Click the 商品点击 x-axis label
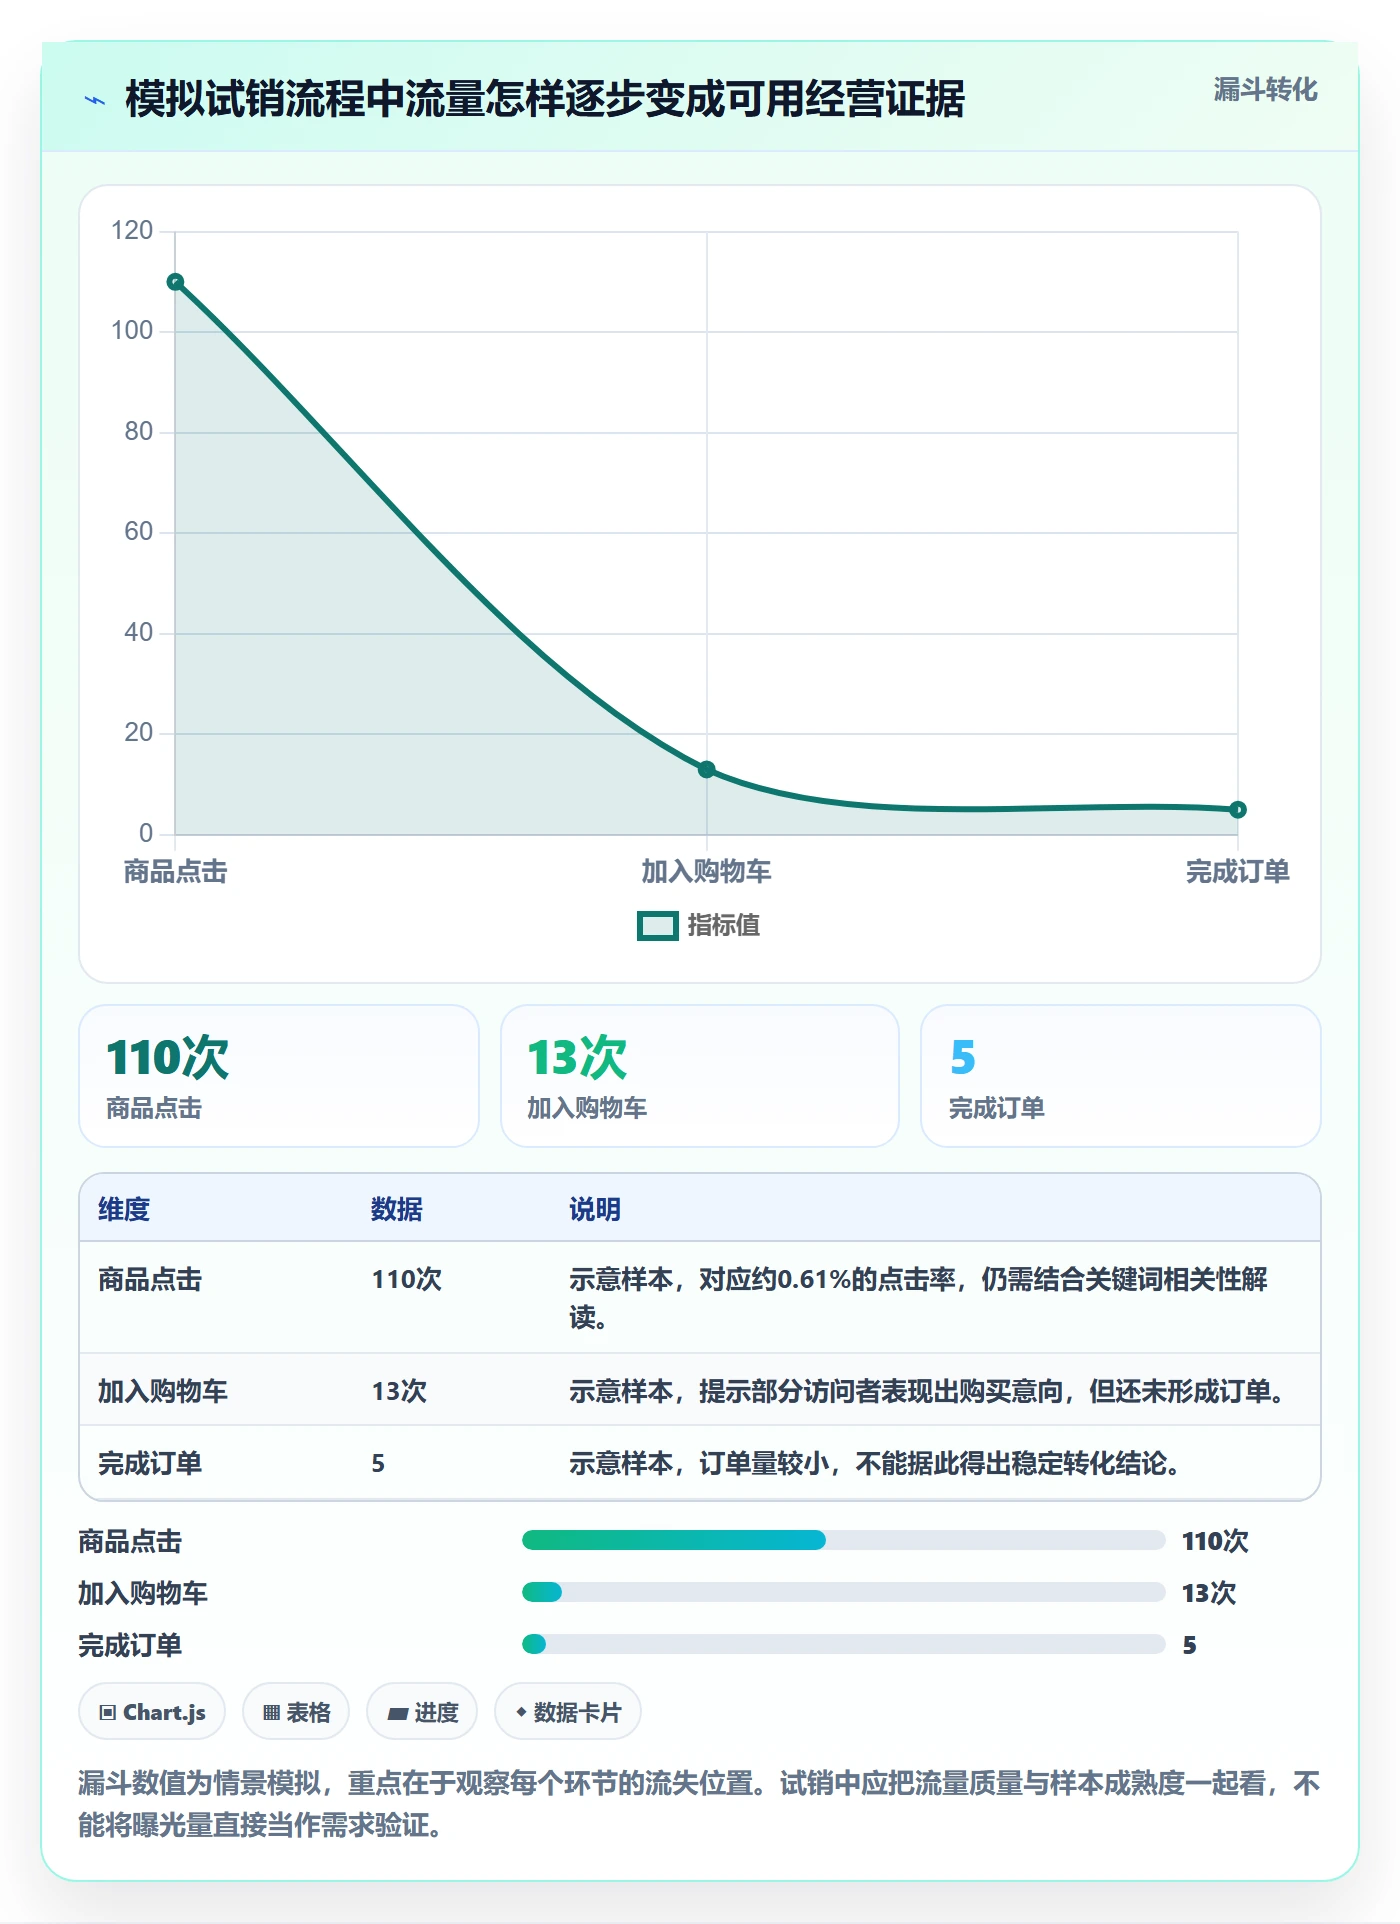Viewport: 1400px width, 1924px height. coord(176,872)
